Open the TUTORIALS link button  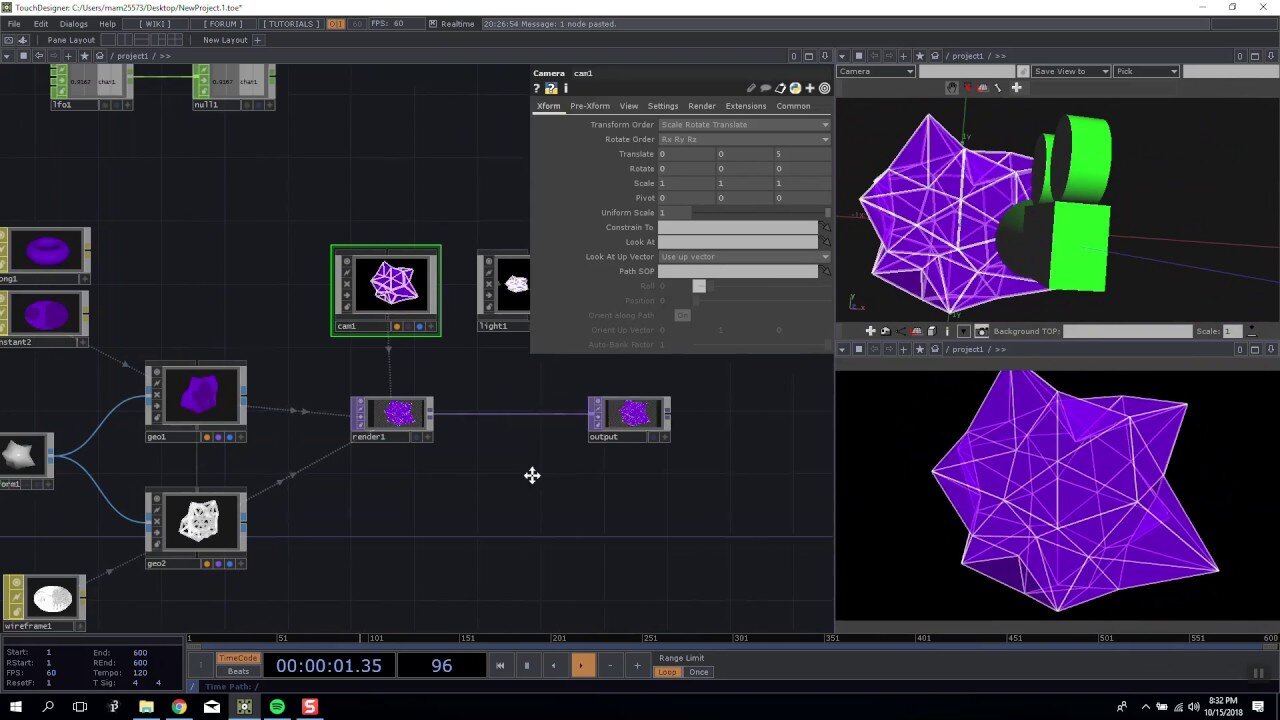[292, 24]
